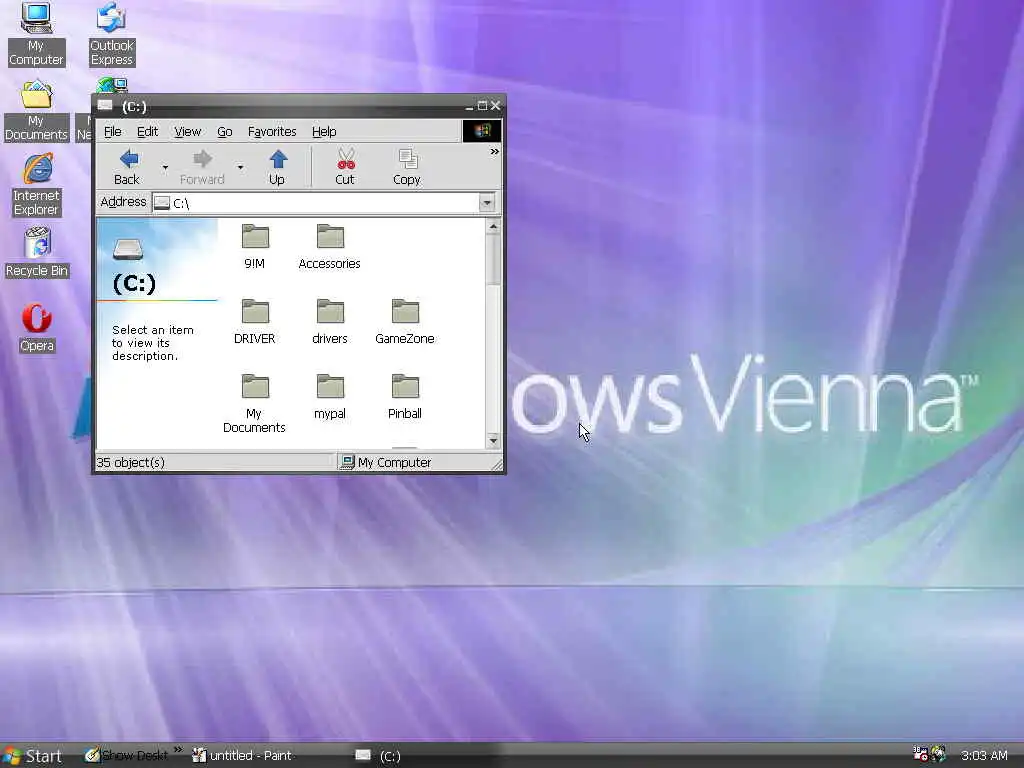Open the View menu
Viewport: 1024px width, 768px height.
tap(187, 131)
